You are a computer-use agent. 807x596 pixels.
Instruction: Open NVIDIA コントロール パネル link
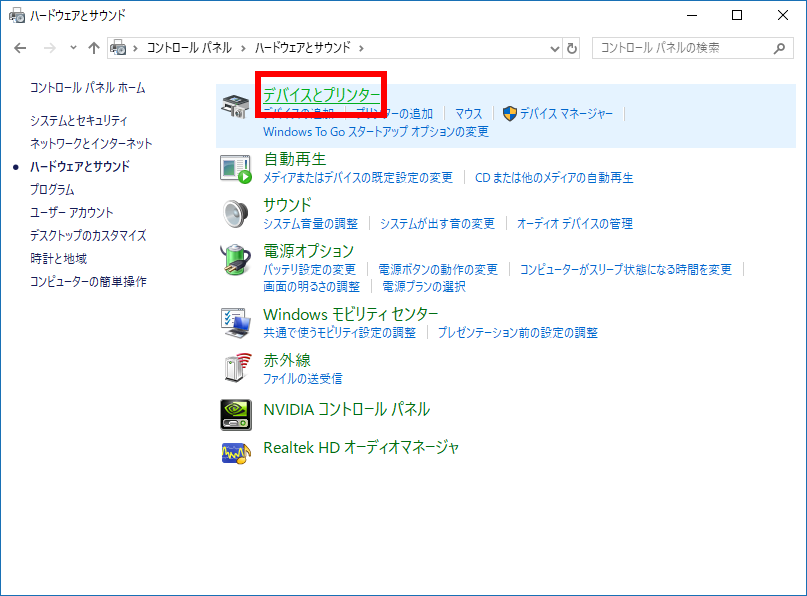point(346,410)
